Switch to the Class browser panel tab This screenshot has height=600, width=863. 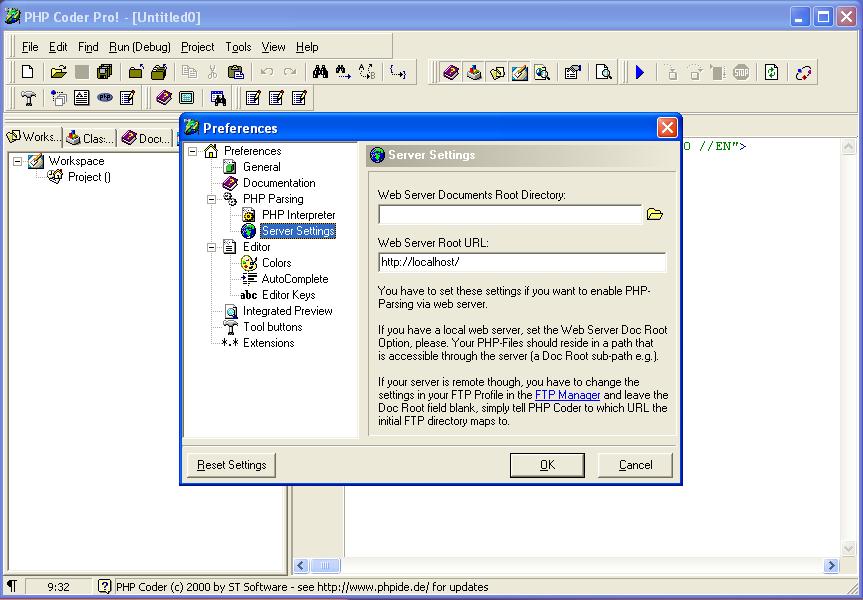(90, 138)
